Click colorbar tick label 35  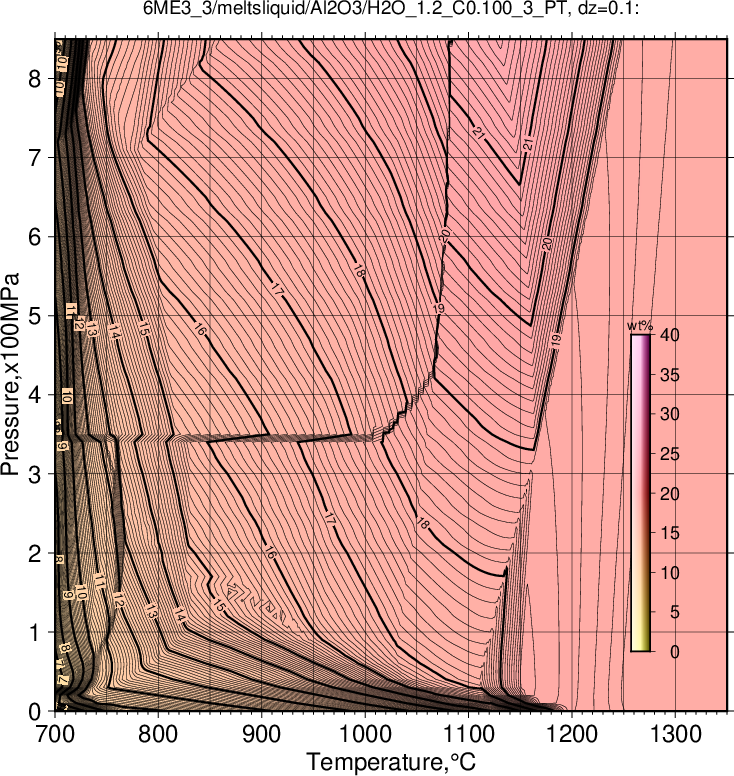pyautogui.click(x=669, y=375)
